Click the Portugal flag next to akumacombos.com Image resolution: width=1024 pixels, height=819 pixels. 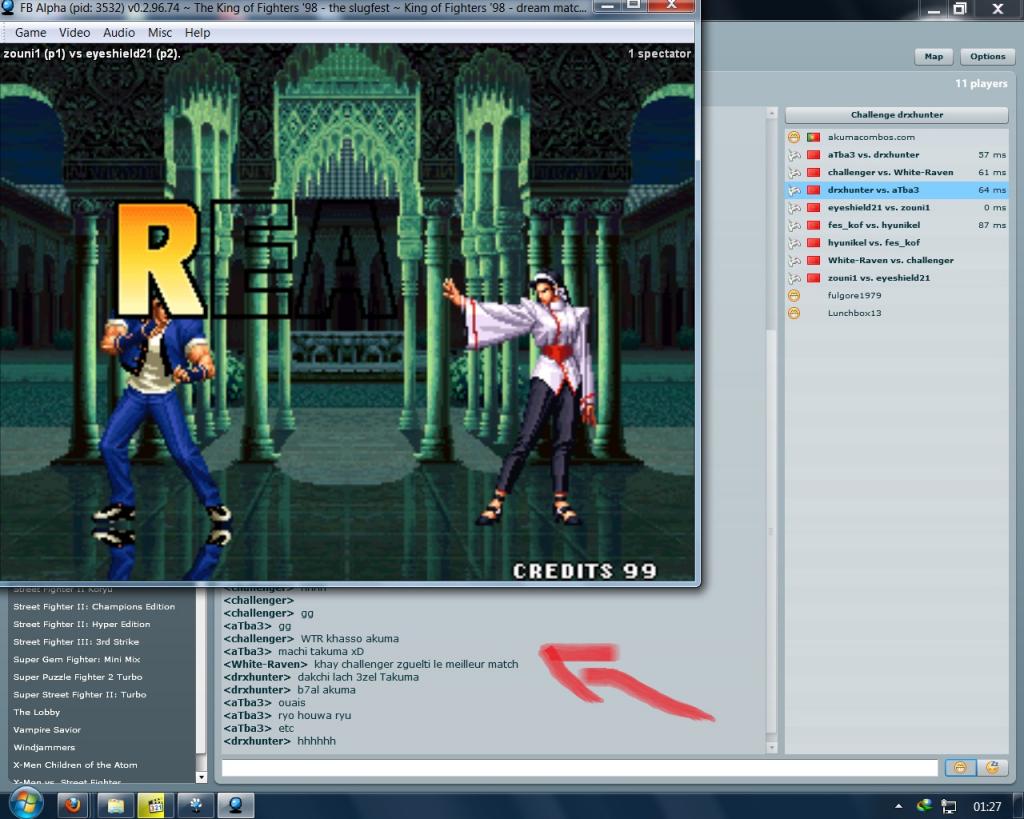pyautogui.click(x=813, y=137)
